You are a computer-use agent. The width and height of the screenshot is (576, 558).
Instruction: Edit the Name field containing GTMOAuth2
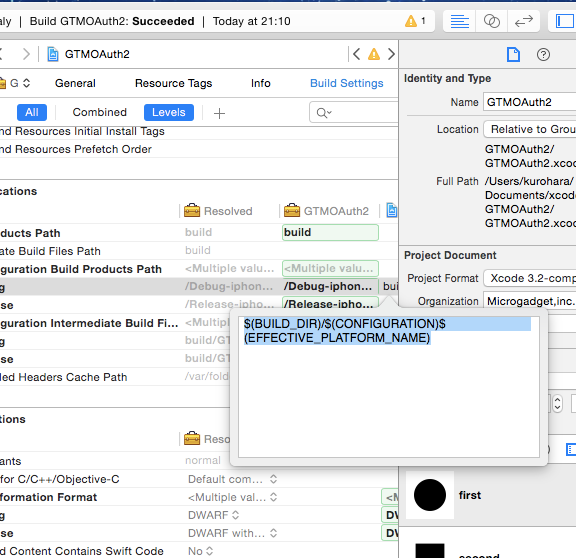530,102
